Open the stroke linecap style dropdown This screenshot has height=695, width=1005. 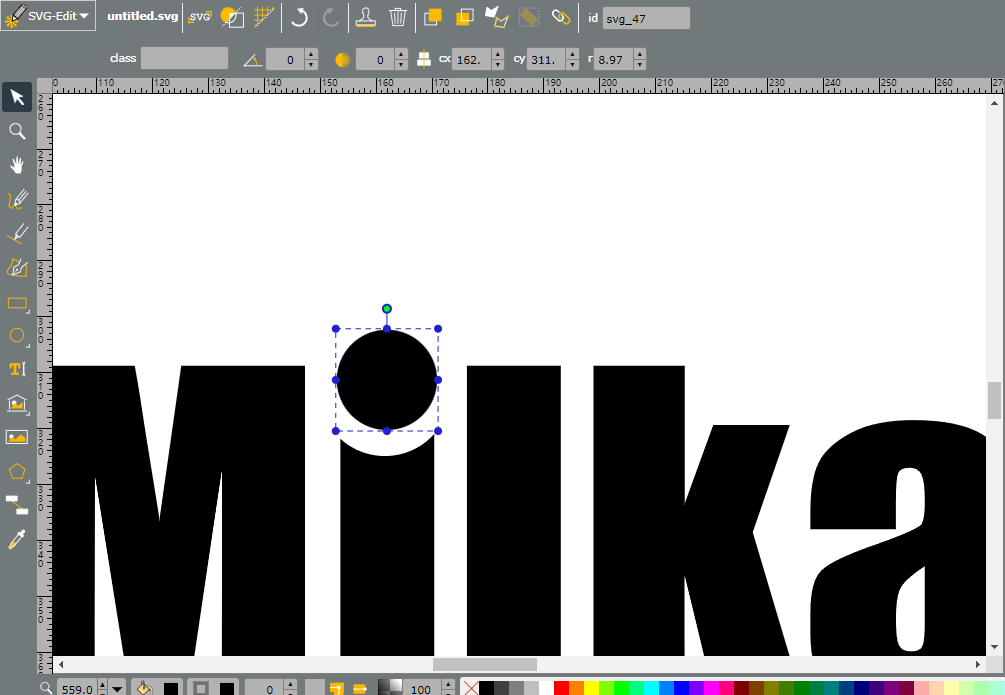pos(360,689)
